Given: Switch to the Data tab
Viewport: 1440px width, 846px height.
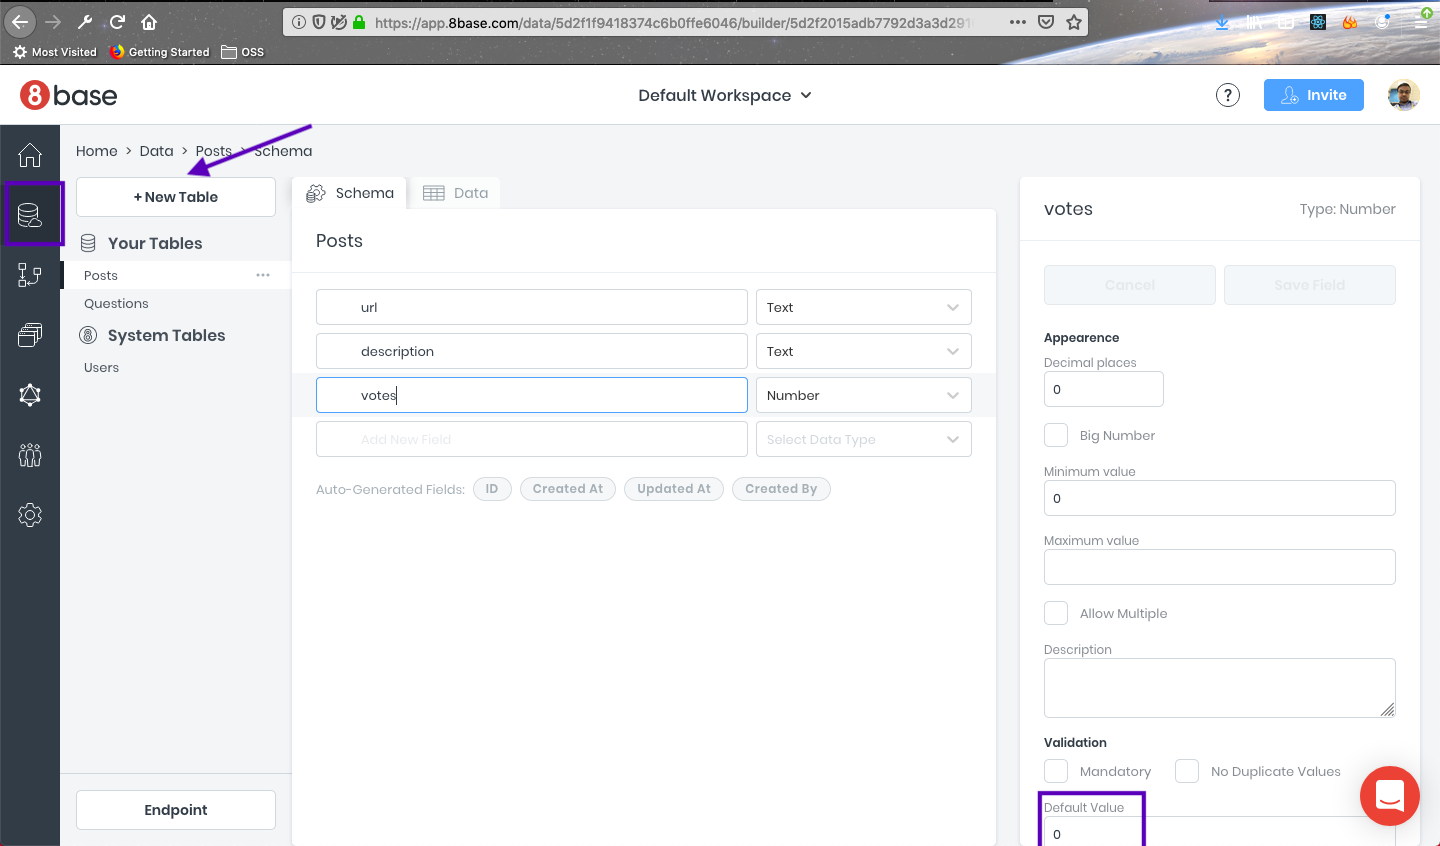Looking at the screenshot, I should (455, 193).
